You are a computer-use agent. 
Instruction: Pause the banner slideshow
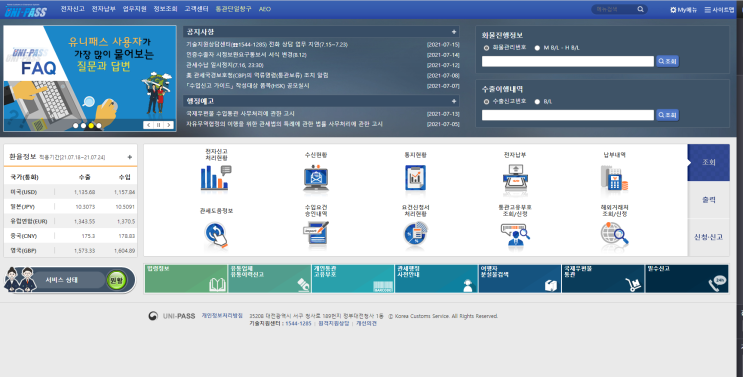click(159, 125)
